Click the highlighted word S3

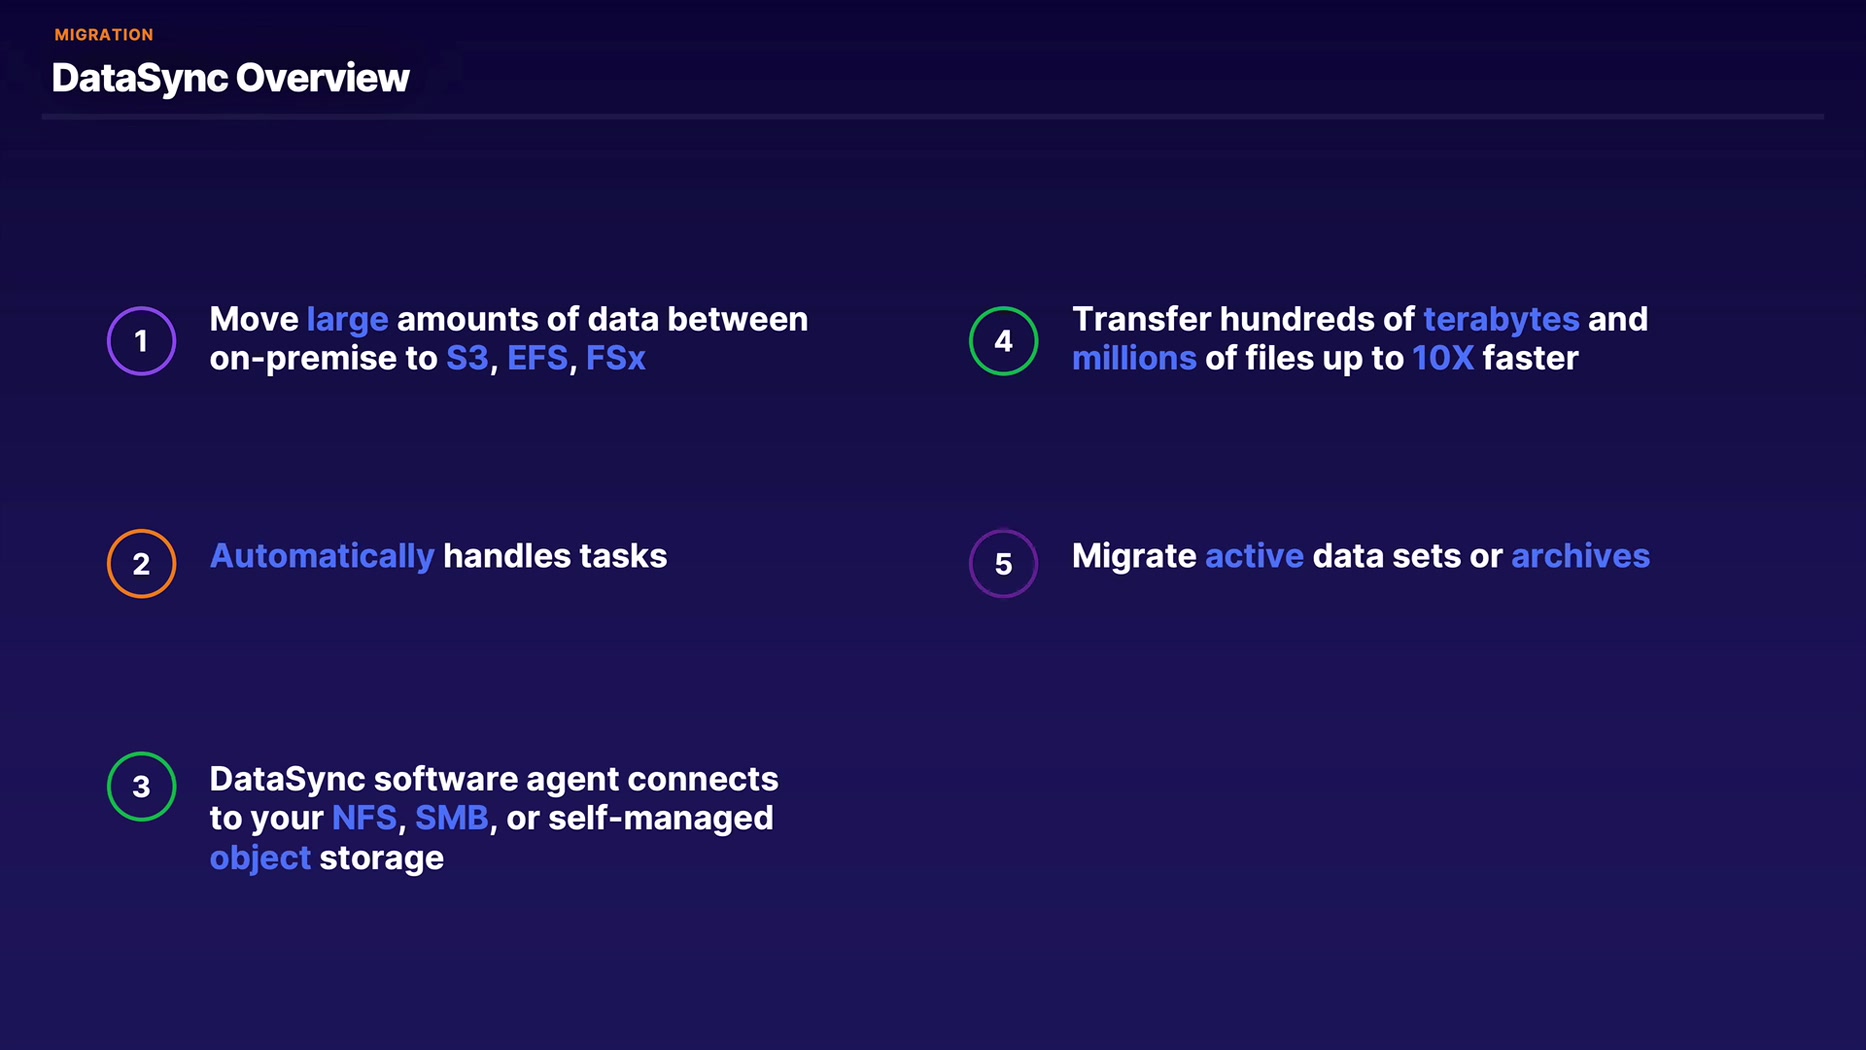click(467, 358)
